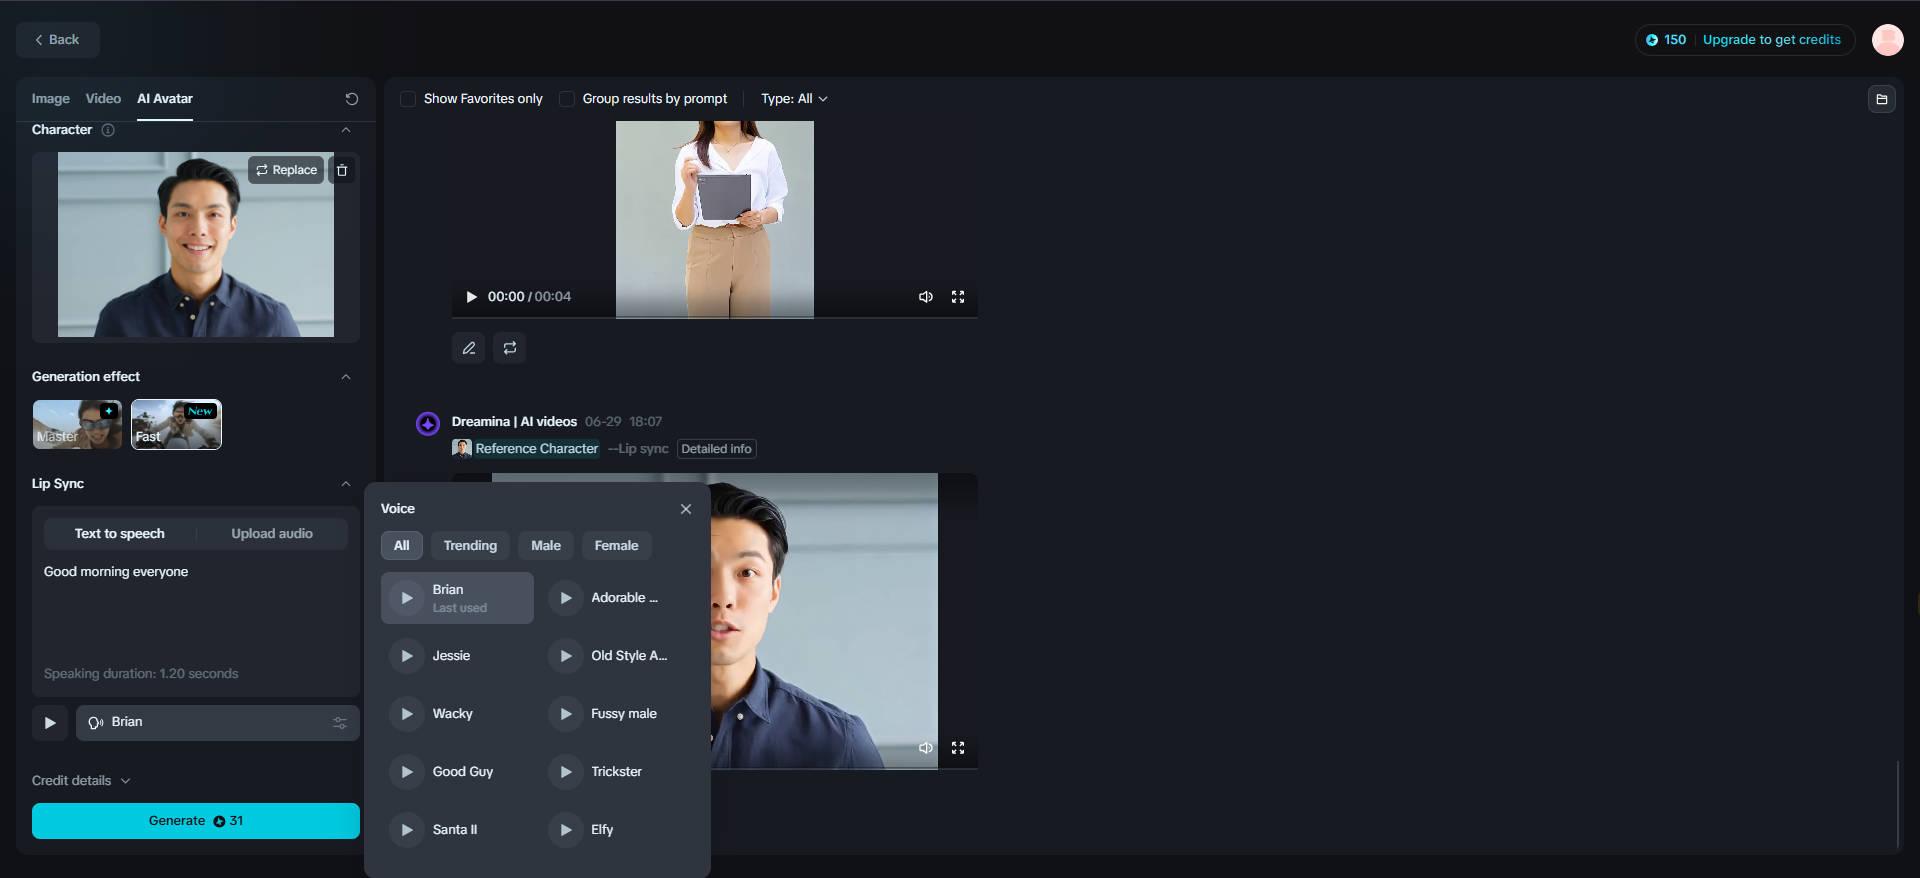Image resolution: width=1920 pixels, height=878 pixels.
Task: Click the woman video progress bar
Action: (x=714, y=317)
